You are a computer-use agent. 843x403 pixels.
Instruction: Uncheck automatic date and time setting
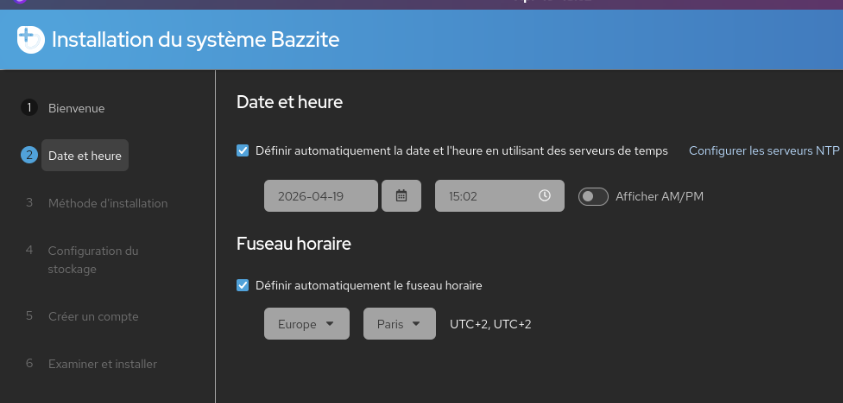(x=243, y=151)
